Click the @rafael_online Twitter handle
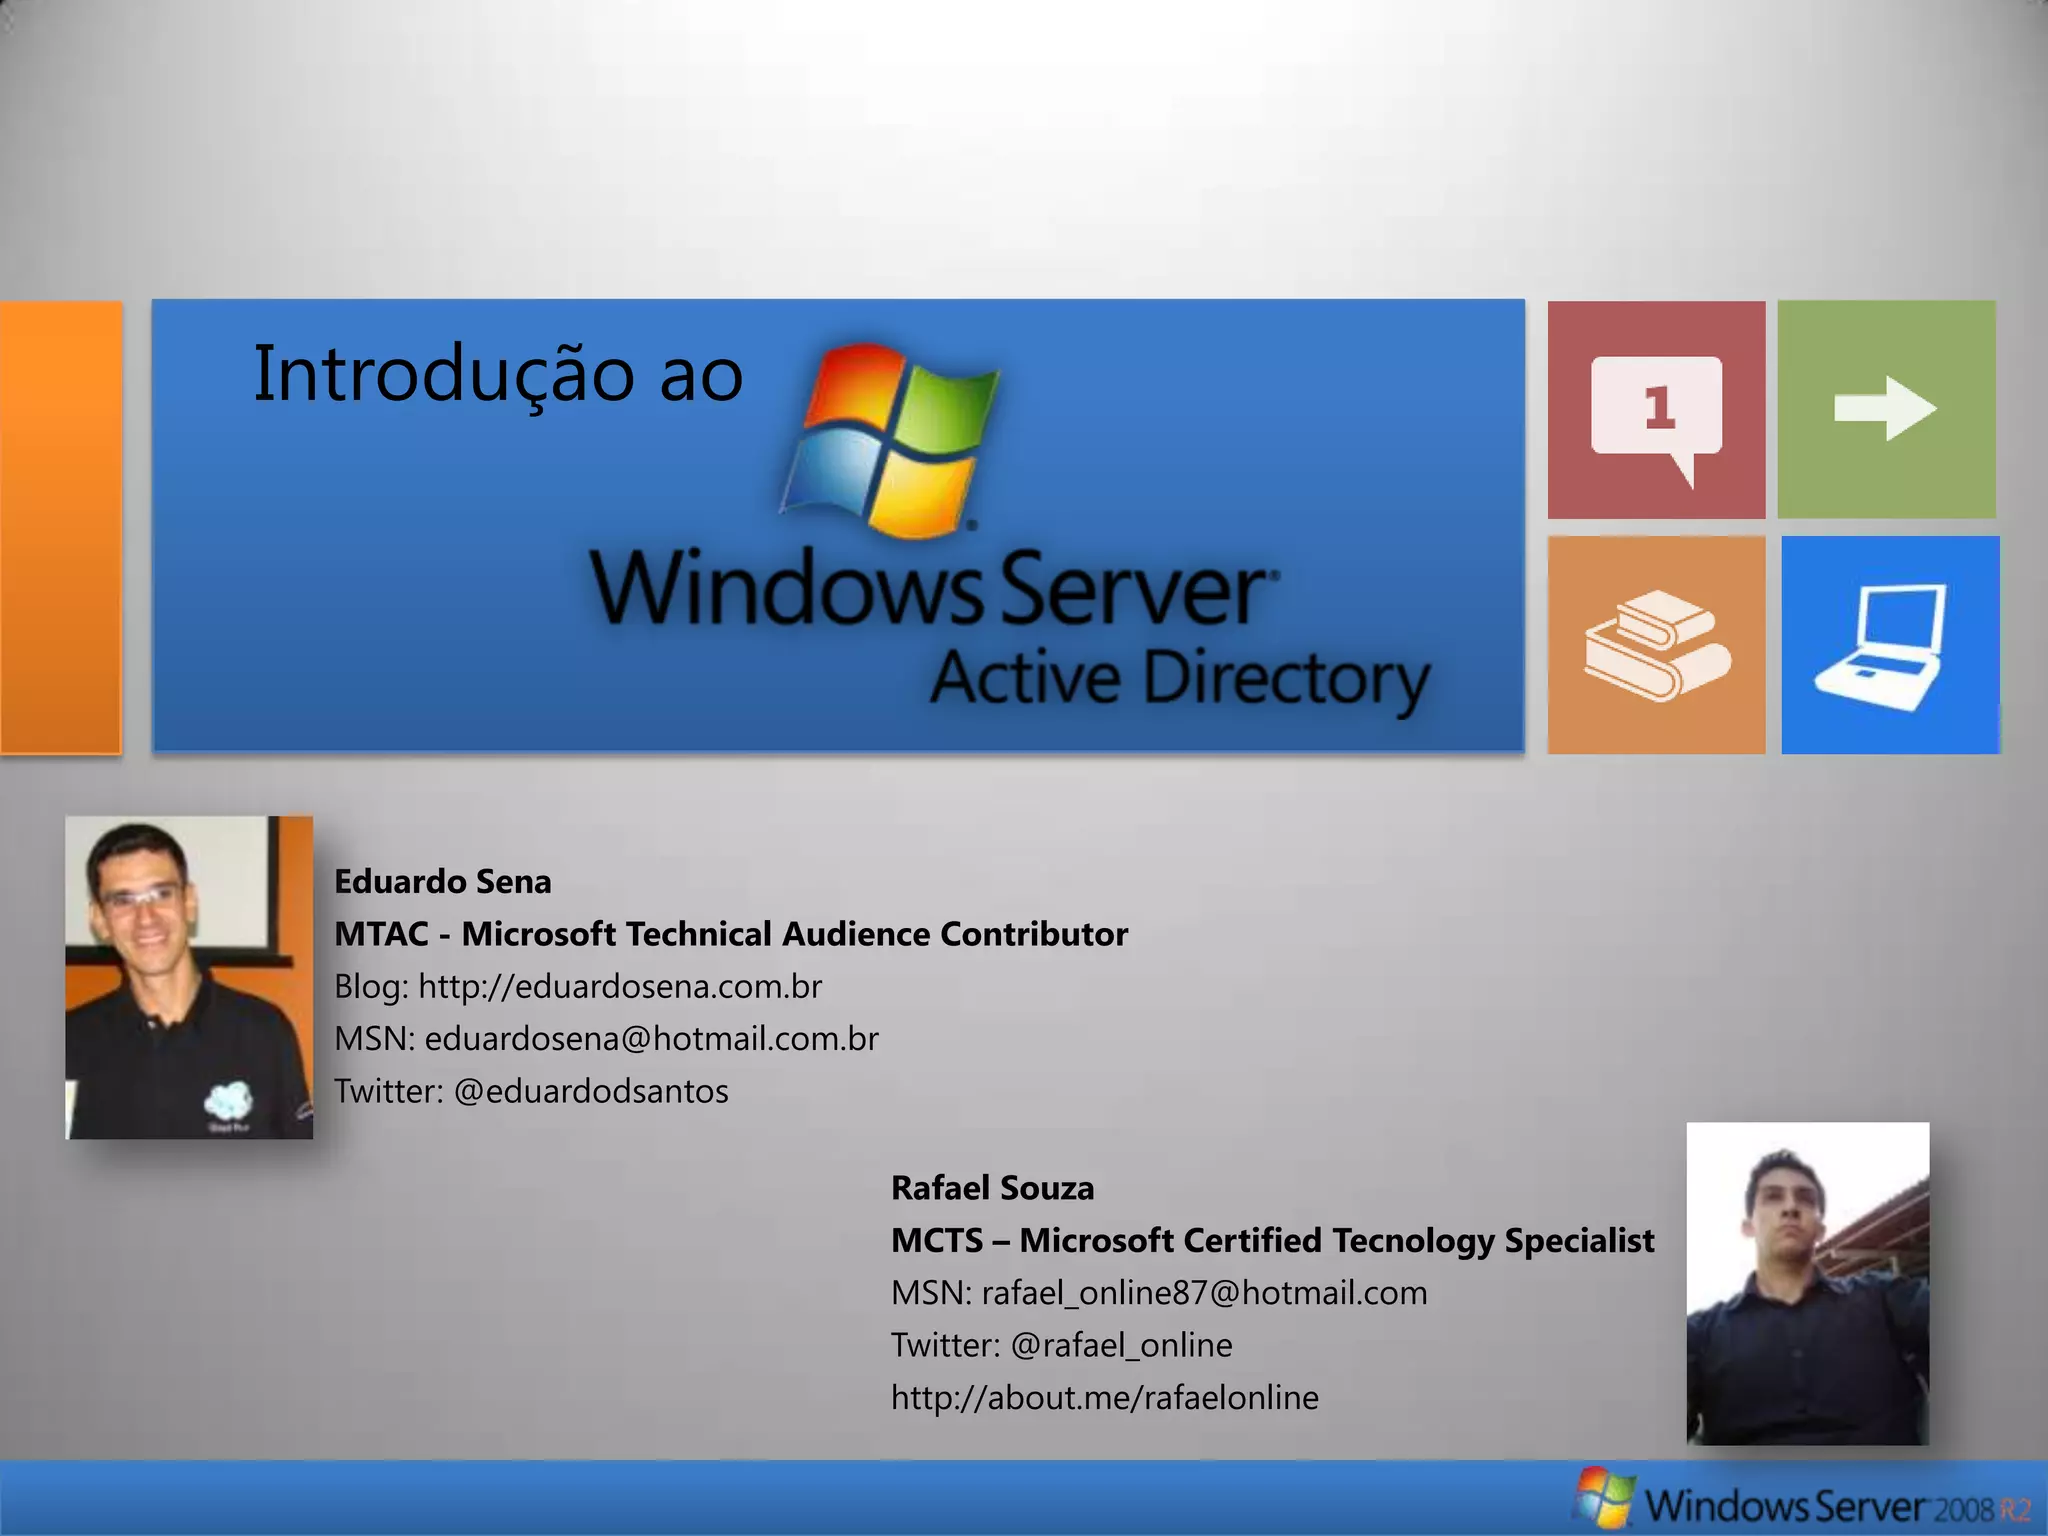2048x1536 pixels. coord(1121,1345)
